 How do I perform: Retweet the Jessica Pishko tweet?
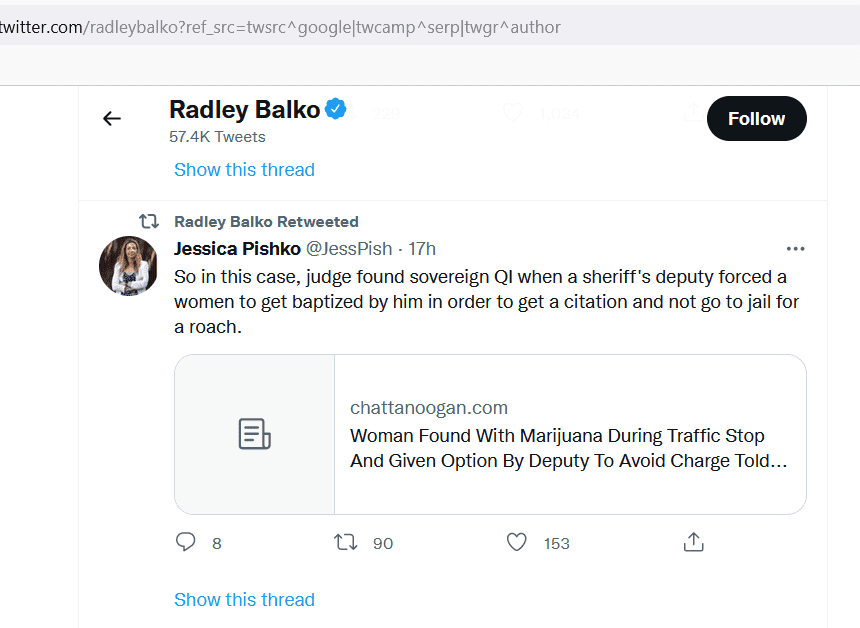pyautogui.click(x=346, y=542)
